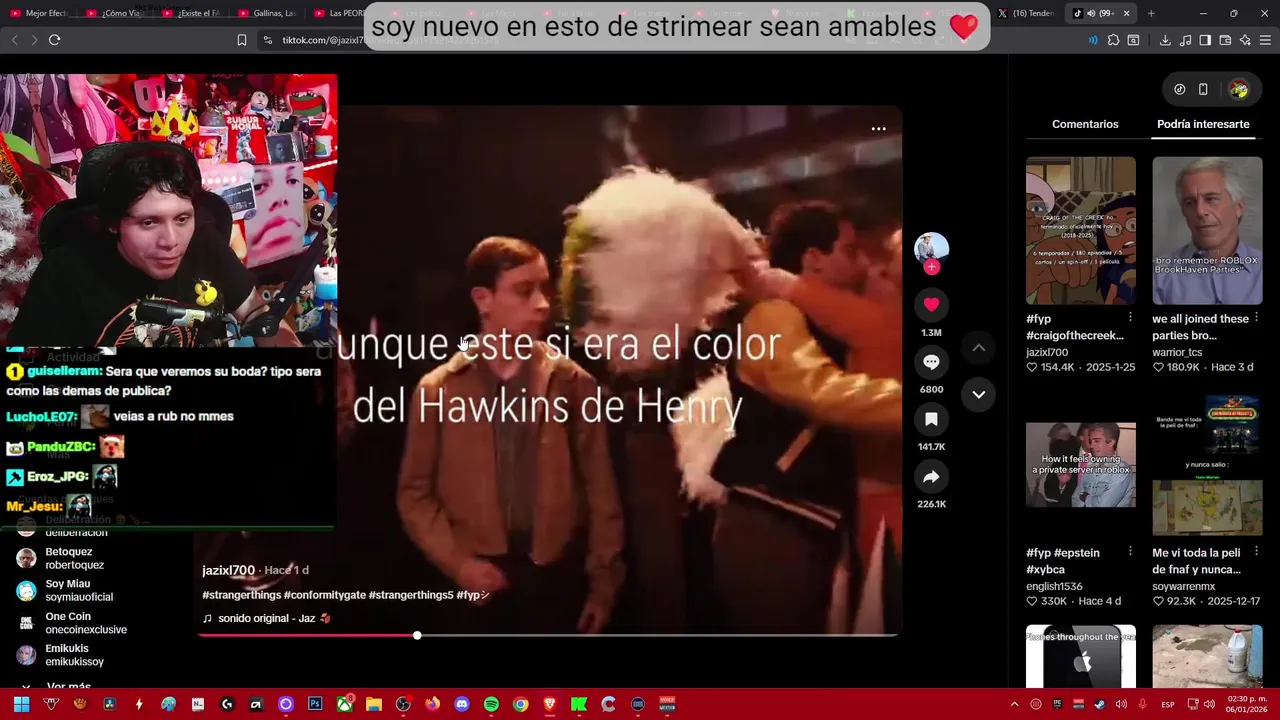Open the Windows Start menu
This screenshot has height=720, width=1280.
click(21, 704)
